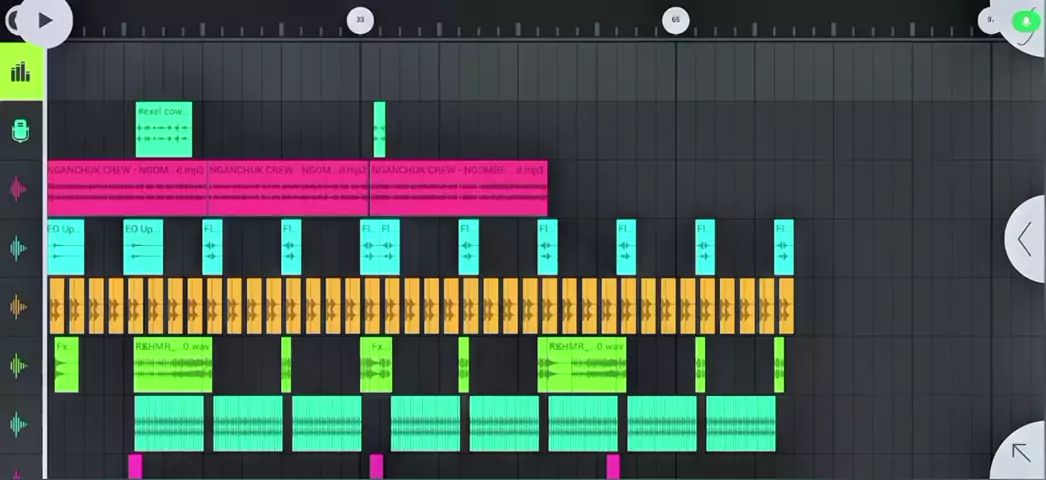1046x480 pixels.
Task: Tap the diagonal arrow corner button
Action: pyautogui.click(x=1021, y=453)
